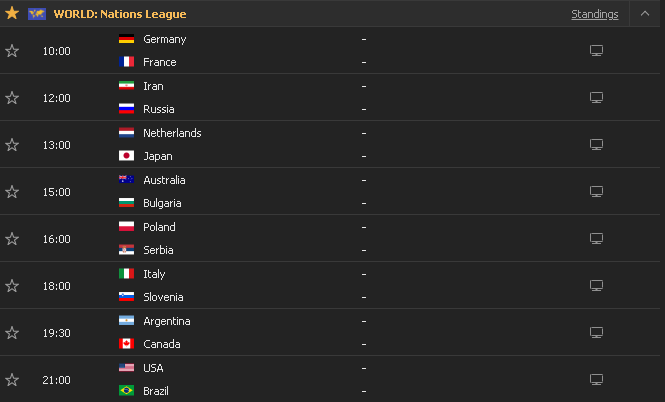Viewport: 665px width, 402px height.
Task: Select the Slovenia team name
Action: pos(163,297)
